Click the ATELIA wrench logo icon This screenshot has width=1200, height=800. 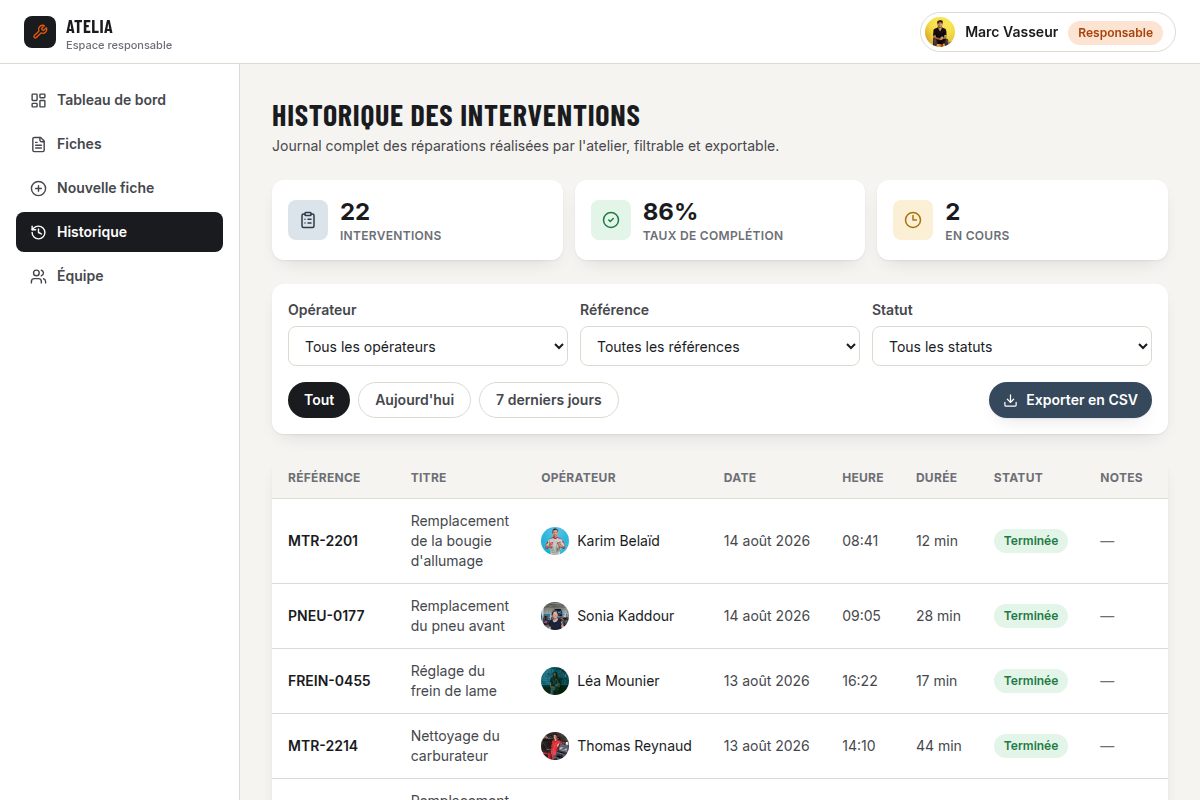[40, 32]
